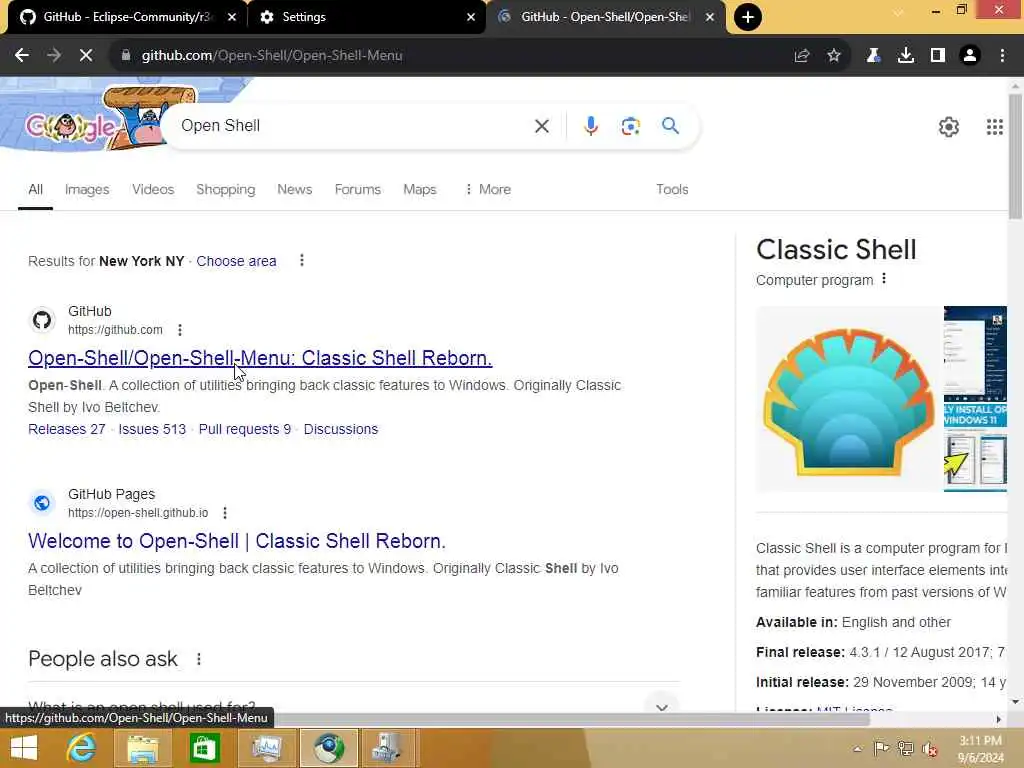
Task: Open options beside People also ask
Action: tap(199, 659)
